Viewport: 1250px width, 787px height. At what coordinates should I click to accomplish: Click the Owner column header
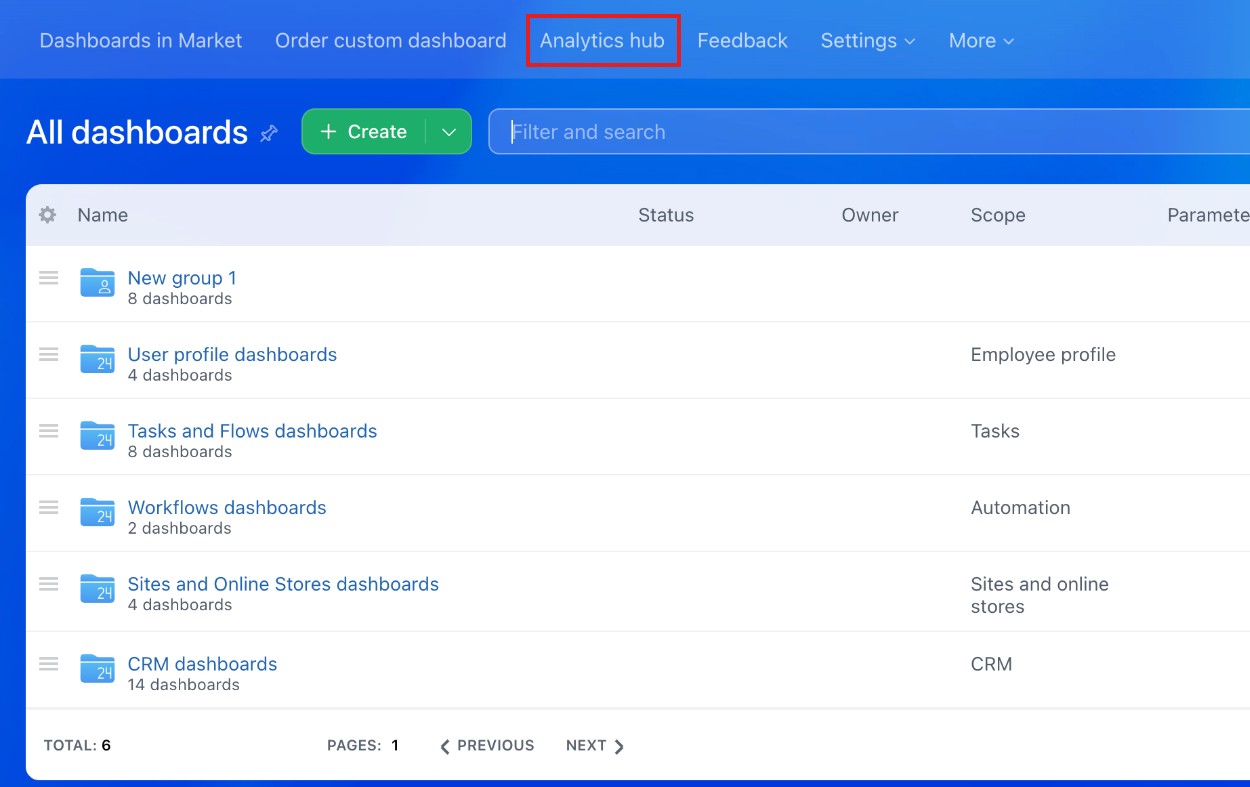[x=870, y=215]
